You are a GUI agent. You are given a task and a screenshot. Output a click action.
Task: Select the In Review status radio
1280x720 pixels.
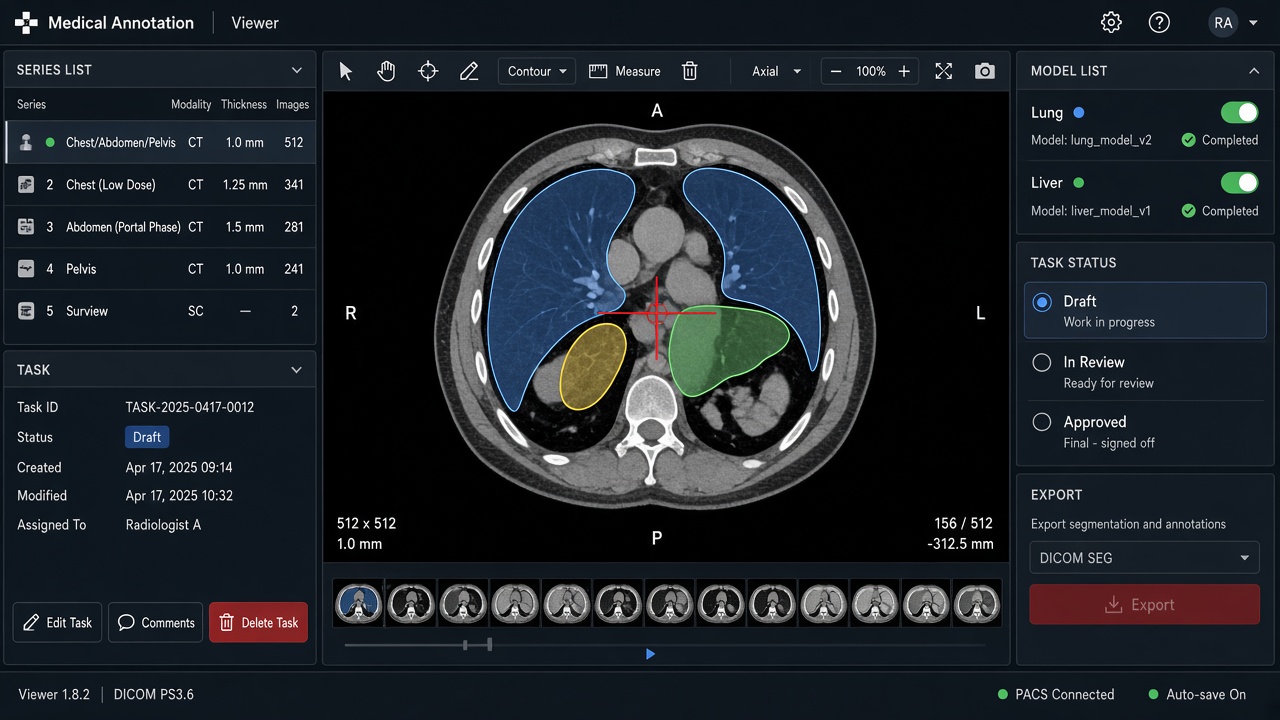(1042, 363)
